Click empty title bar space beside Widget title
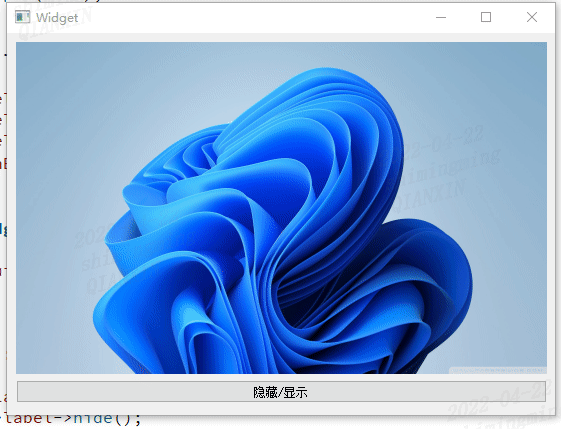 click(250, 17)
